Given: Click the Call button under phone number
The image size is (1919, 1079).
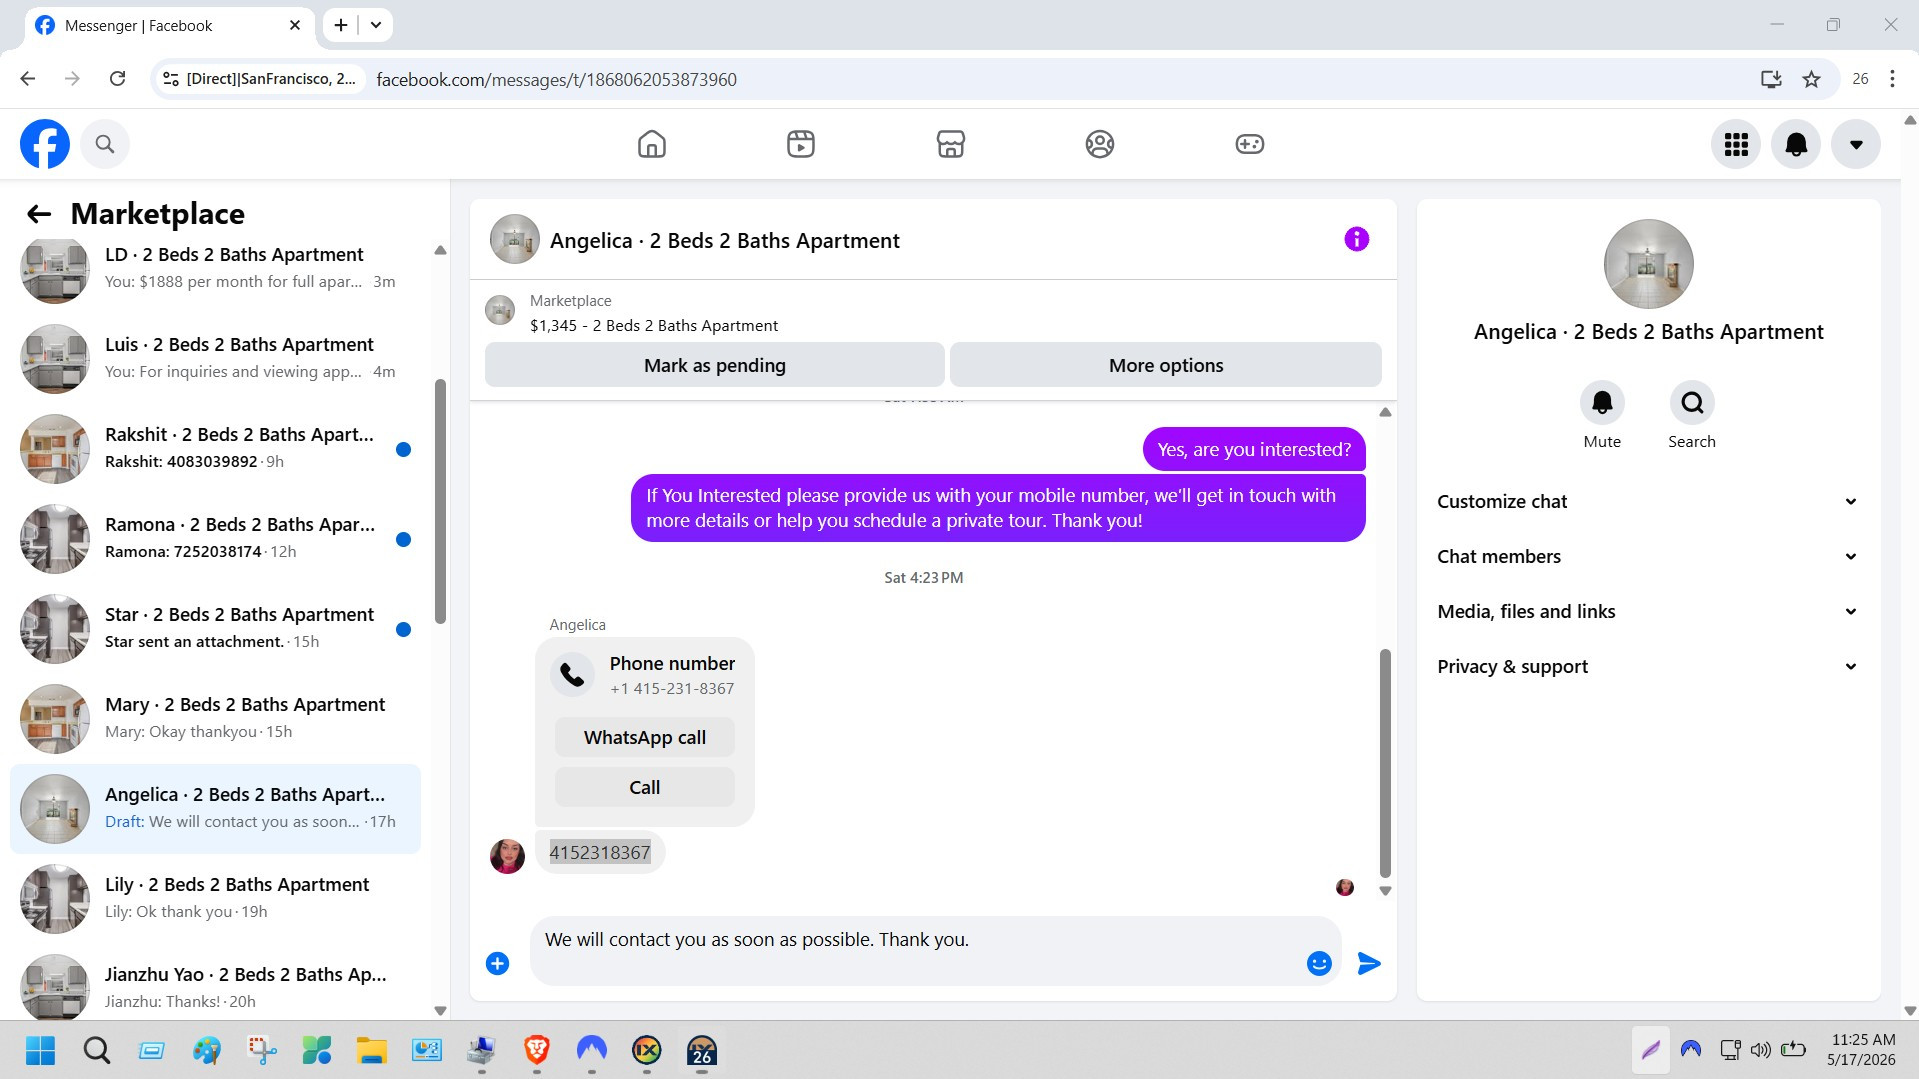Looking at the screenshot, I should tap(645, 787).
